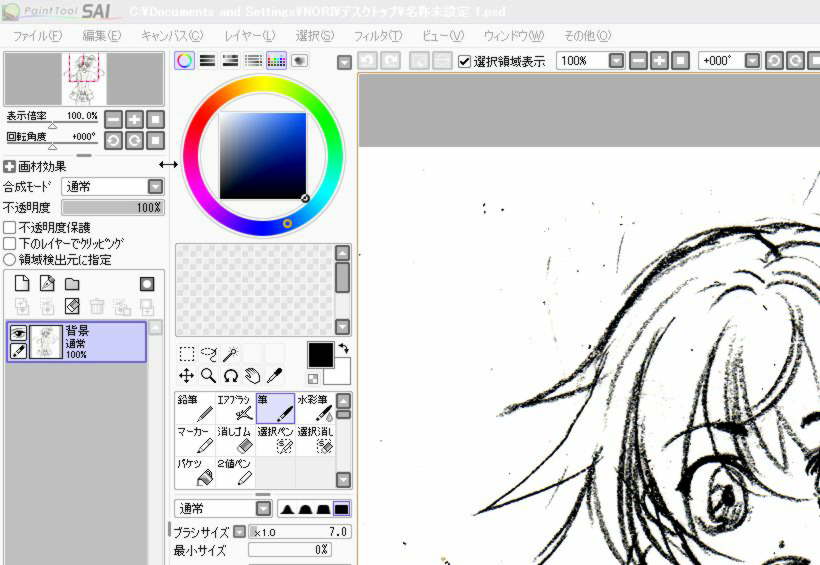The width and height of the screenshot is (820, 565).
Task: Select the バケツ bucket fill tool
Action: pos(195,472)
